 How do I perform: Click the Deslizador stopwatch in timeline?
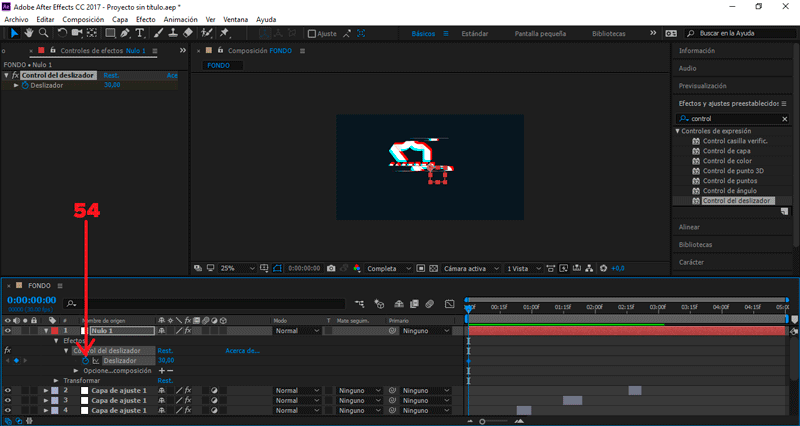pyautogui.click(x=85, y=361)
